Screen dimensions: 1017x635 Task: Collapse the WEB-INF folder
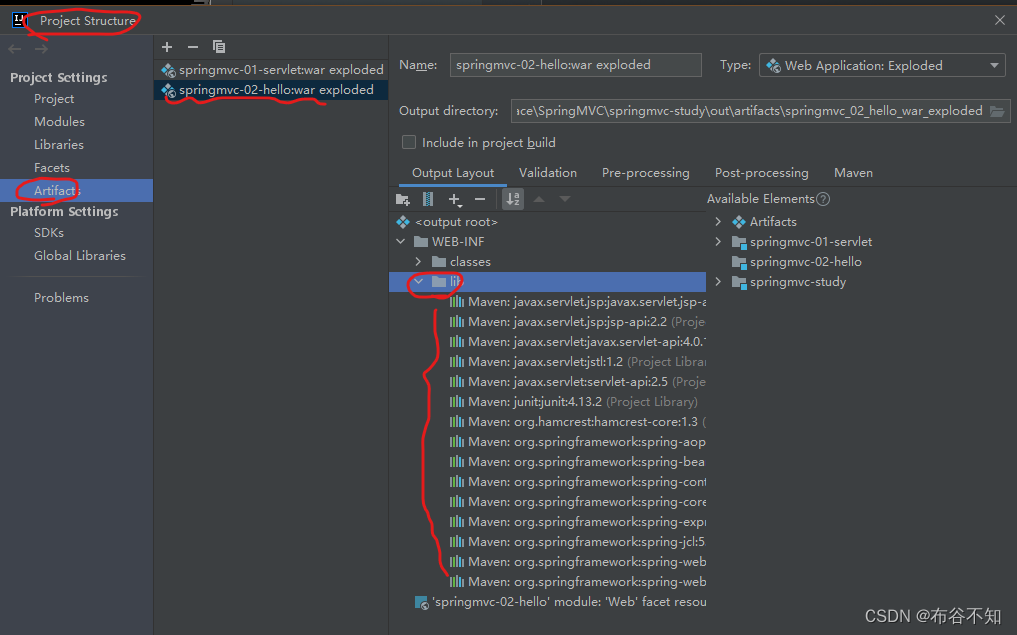(401, 241)
